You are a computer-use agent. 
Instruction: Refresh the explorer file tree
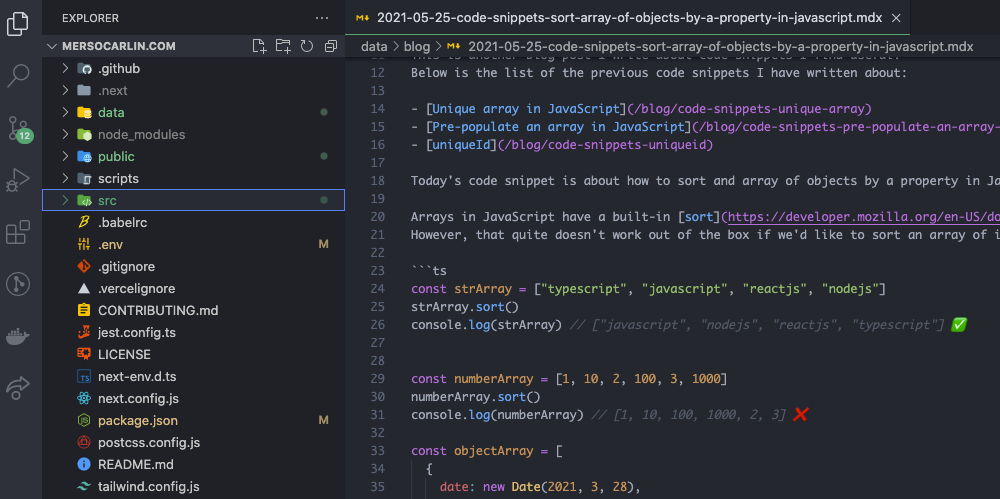307,46
